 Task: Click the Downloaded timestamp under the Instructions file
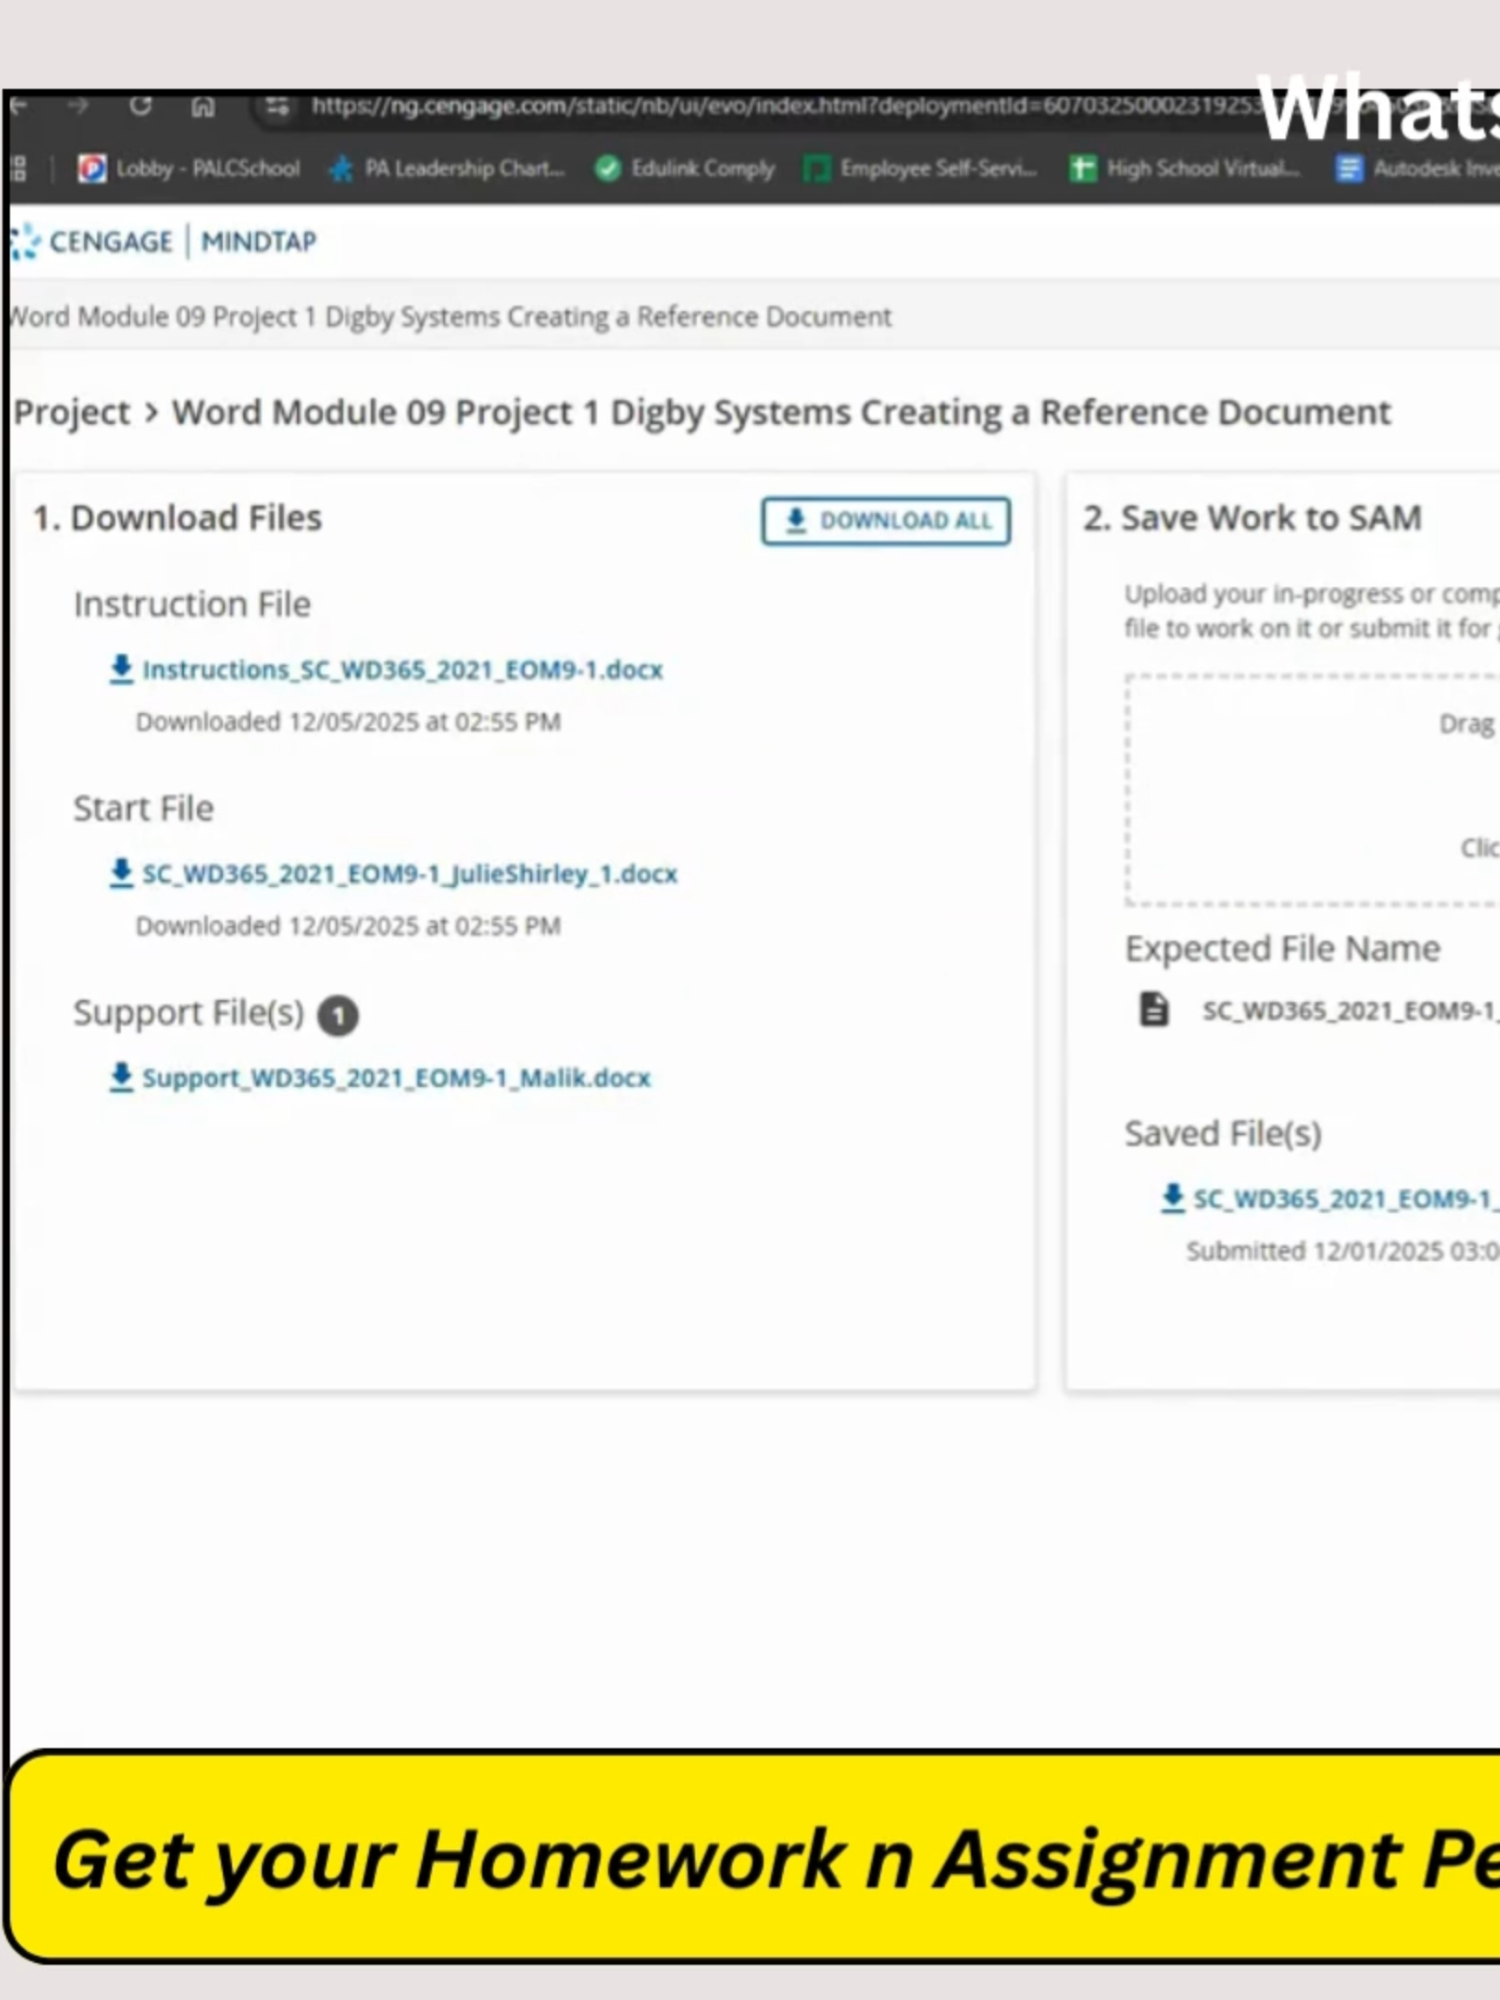click(348, 722)
